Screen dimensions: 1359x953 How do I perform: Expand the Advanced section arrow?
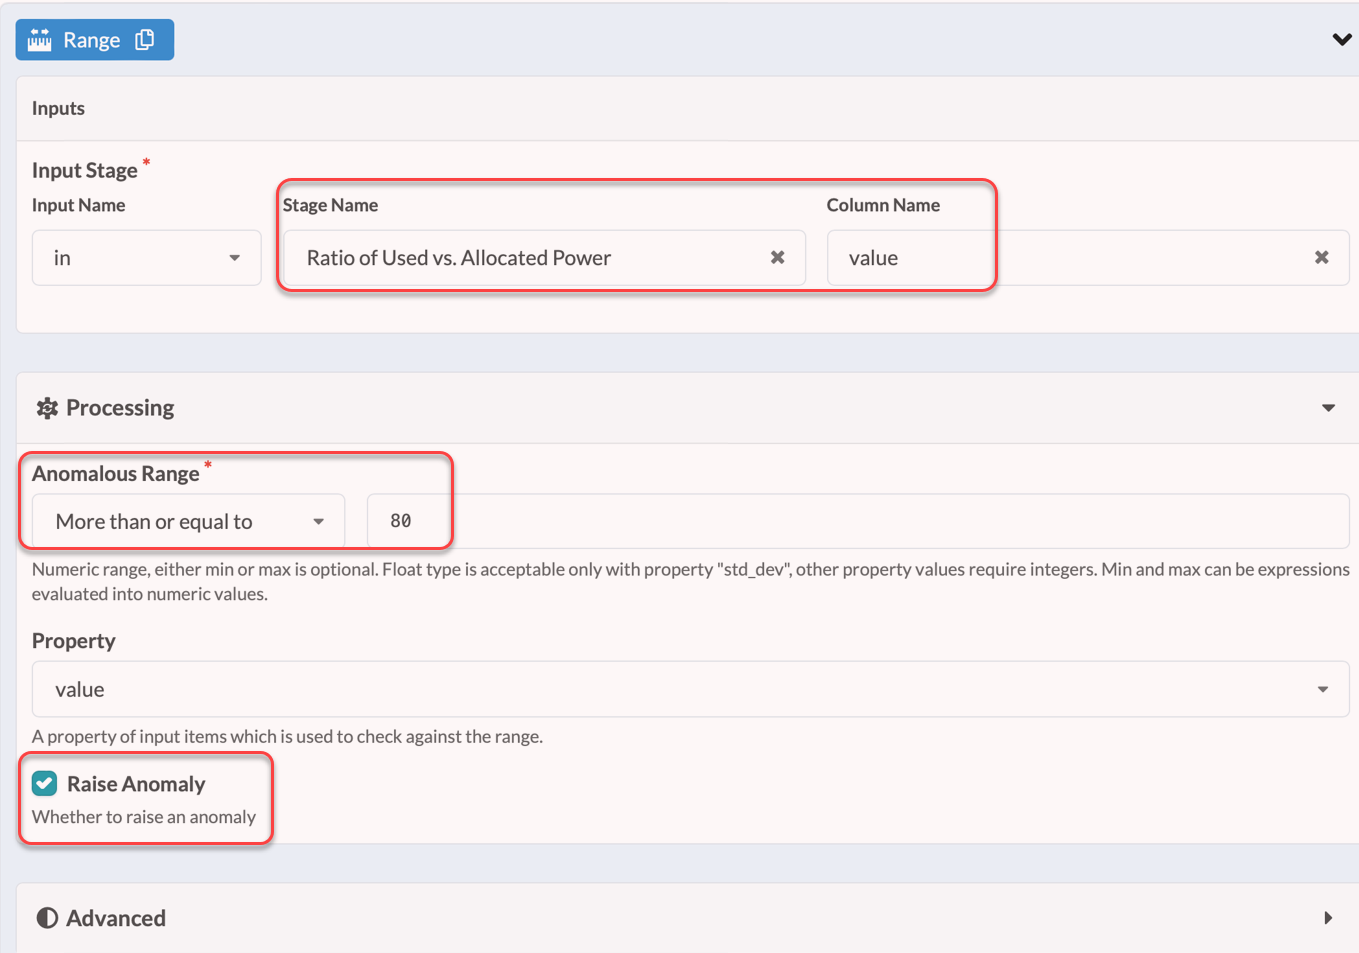1328,918
